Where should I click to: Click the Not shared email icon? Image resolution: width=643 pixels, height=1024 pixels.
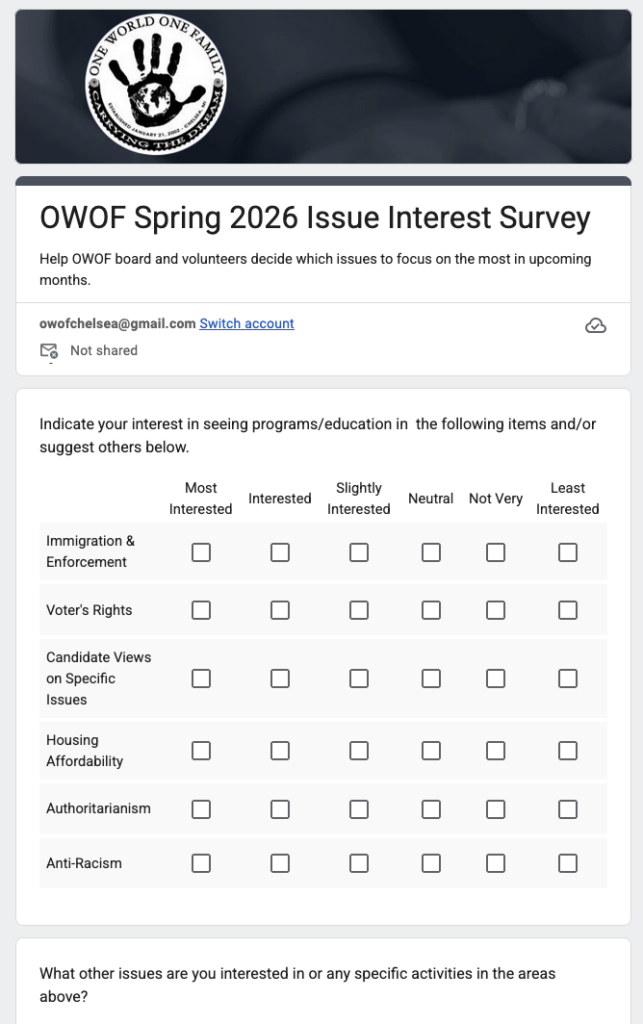coord(48,351)
